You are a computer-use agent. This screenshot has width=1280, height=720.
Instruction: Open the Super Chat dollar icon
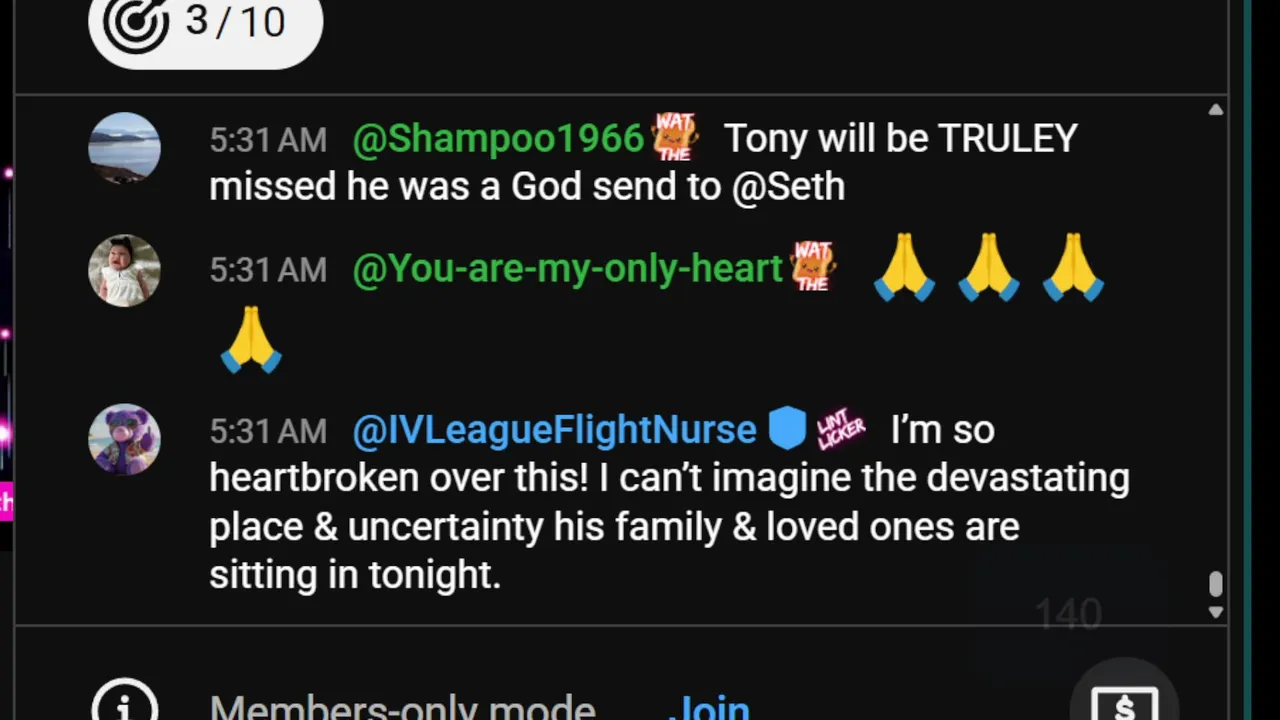1124,700
